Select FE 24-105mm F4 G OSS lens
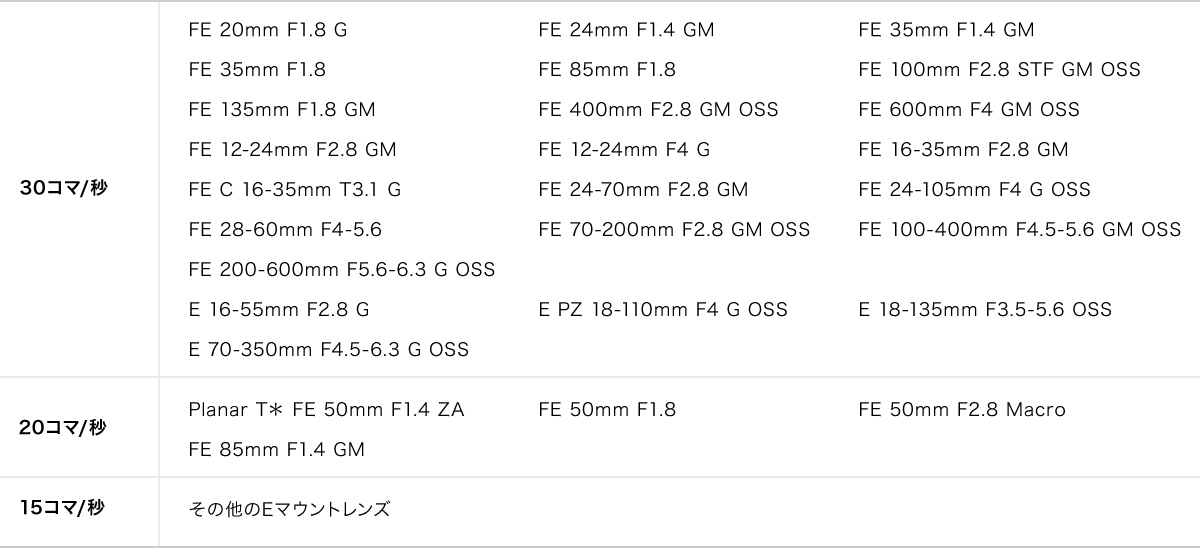 pyautogui.click(x=974, y=190)
